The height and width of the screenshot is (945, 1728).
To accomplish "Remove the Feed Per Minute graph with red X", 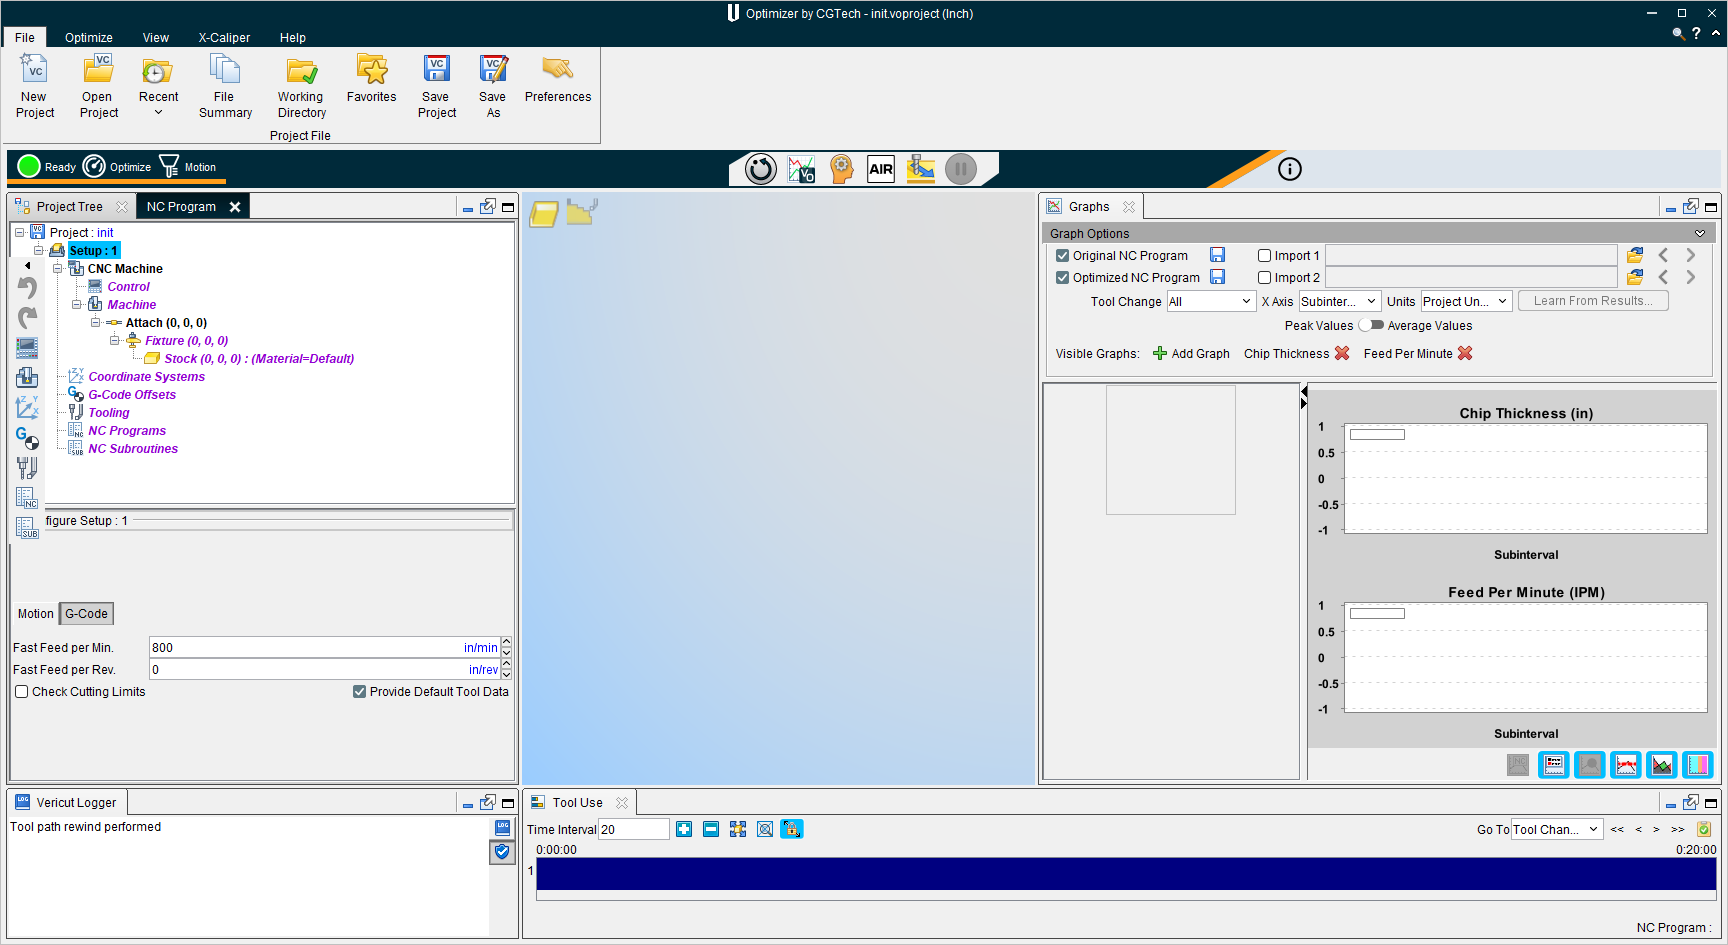I will pos(1465,353).
